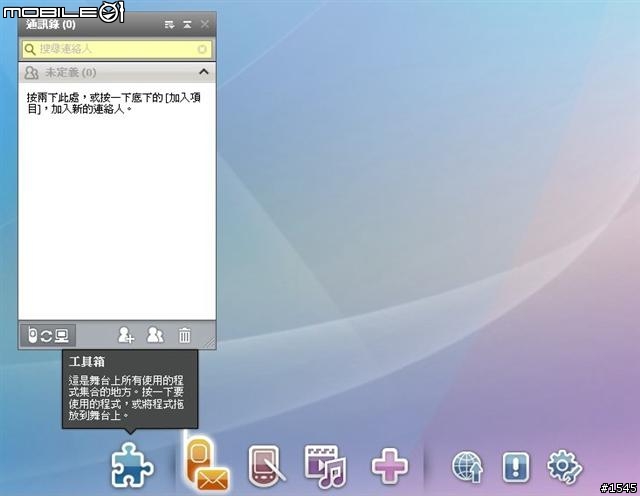Click the 工具箱 tooltip heading

[x=87, y=362]
